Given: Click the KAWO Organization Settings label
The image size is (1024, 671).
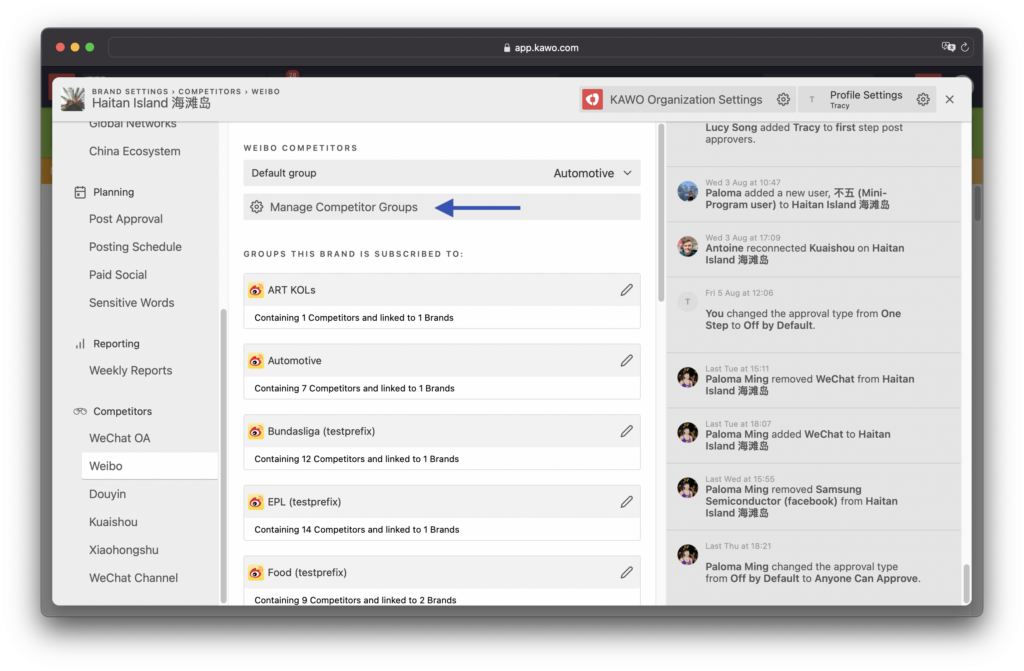Looking at the screenshot, I should 686,99.
